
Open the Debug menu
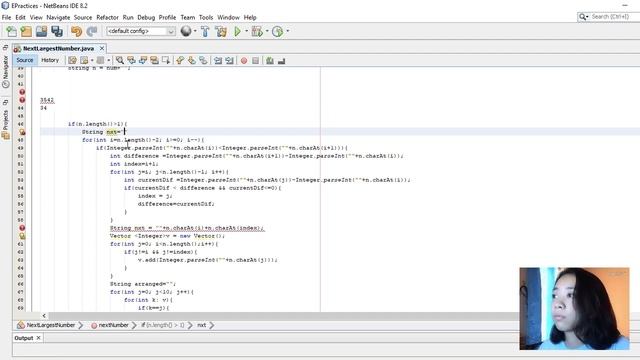point(146,18)
